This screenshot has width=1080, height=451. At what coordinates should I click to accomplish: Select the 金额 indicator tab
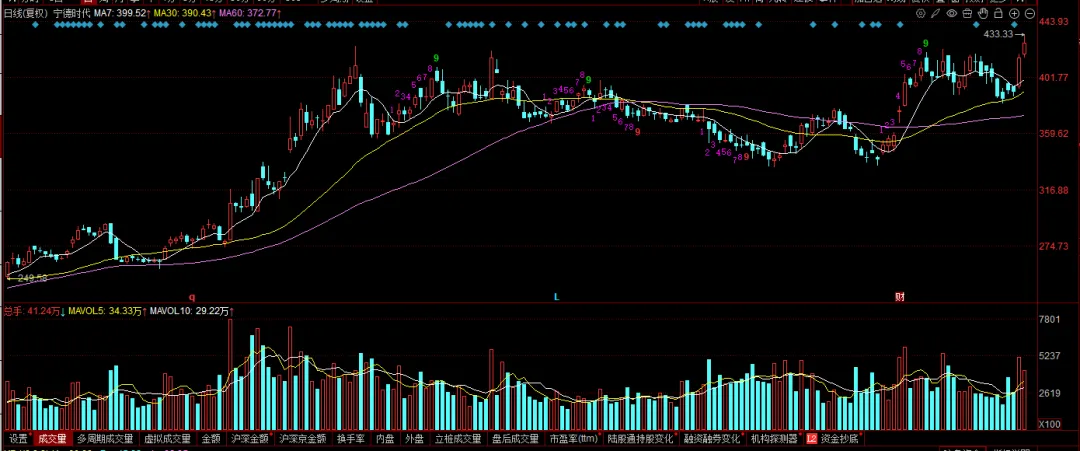[211, 438]
